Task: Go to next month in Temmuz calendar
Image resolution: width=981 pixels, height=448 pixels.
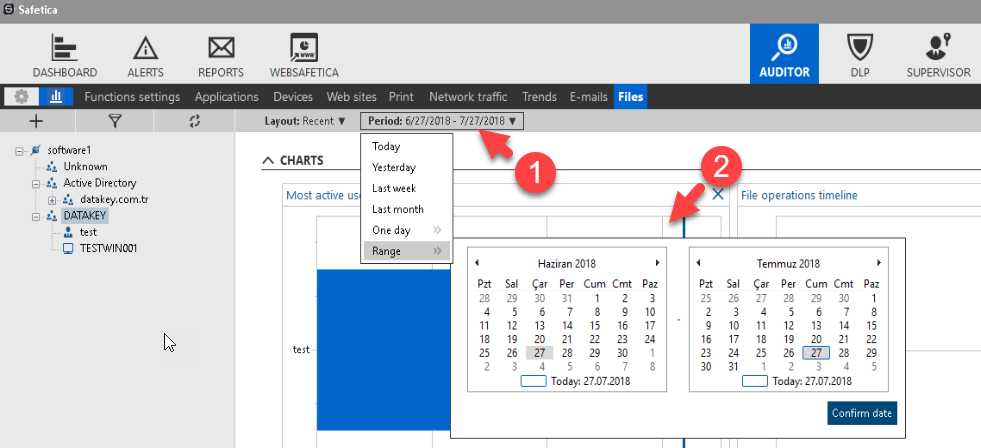Action: 878,263
